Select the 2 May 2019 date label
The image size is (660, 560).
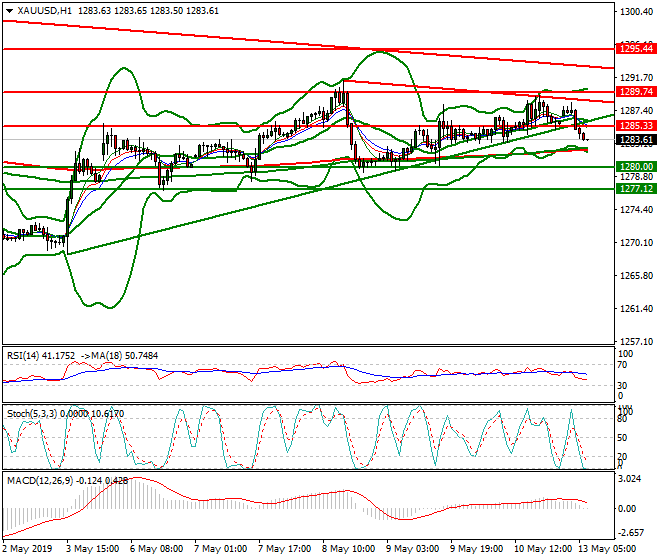pos(27,549)
